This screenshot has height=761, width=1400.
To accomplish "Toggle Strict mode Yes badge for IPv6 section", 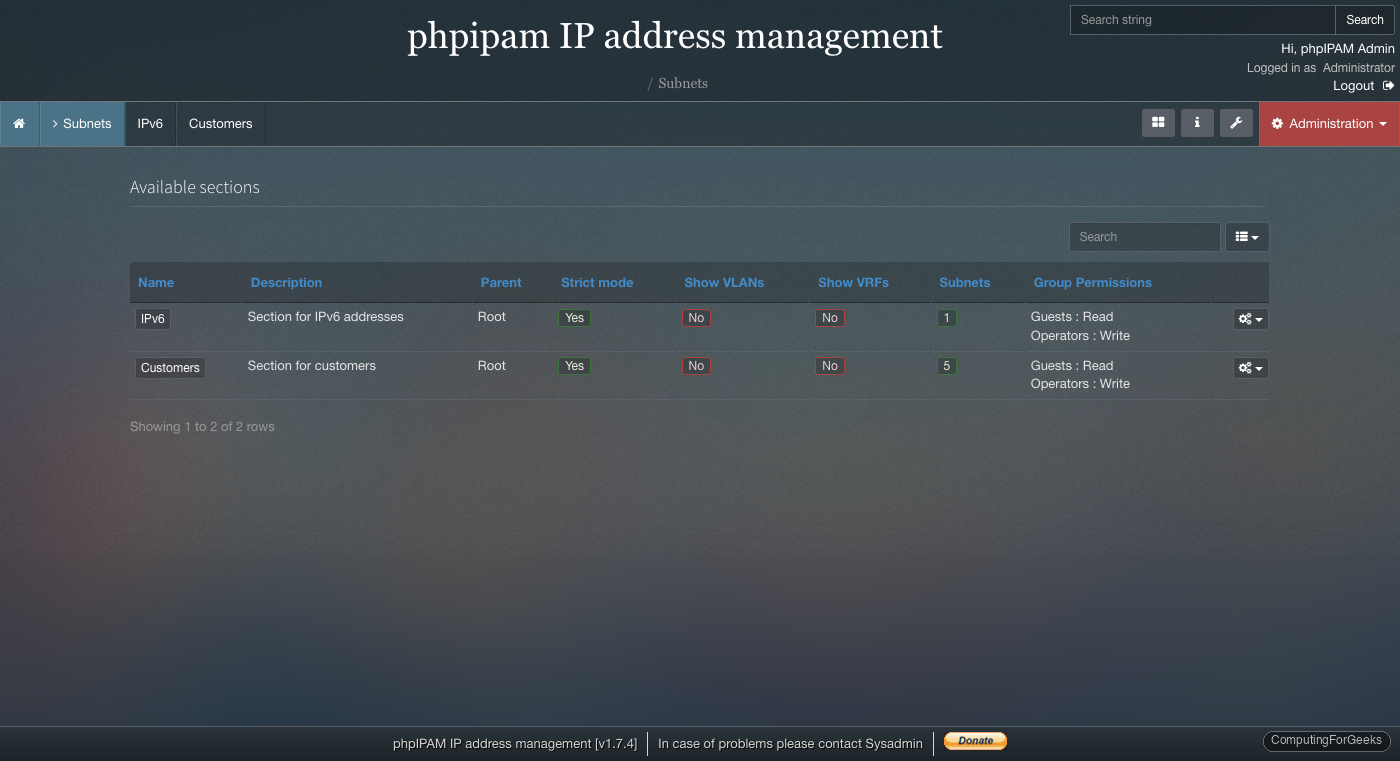I will click(x=574, y=317).
